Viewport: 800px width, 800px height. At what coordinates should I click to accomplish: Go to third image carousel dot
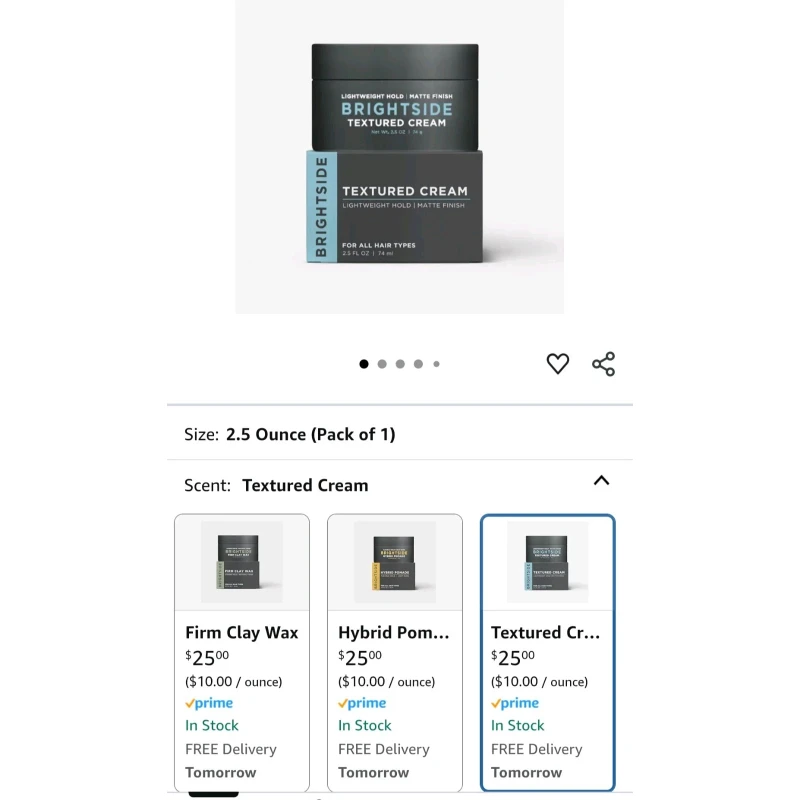pos(400,364)
